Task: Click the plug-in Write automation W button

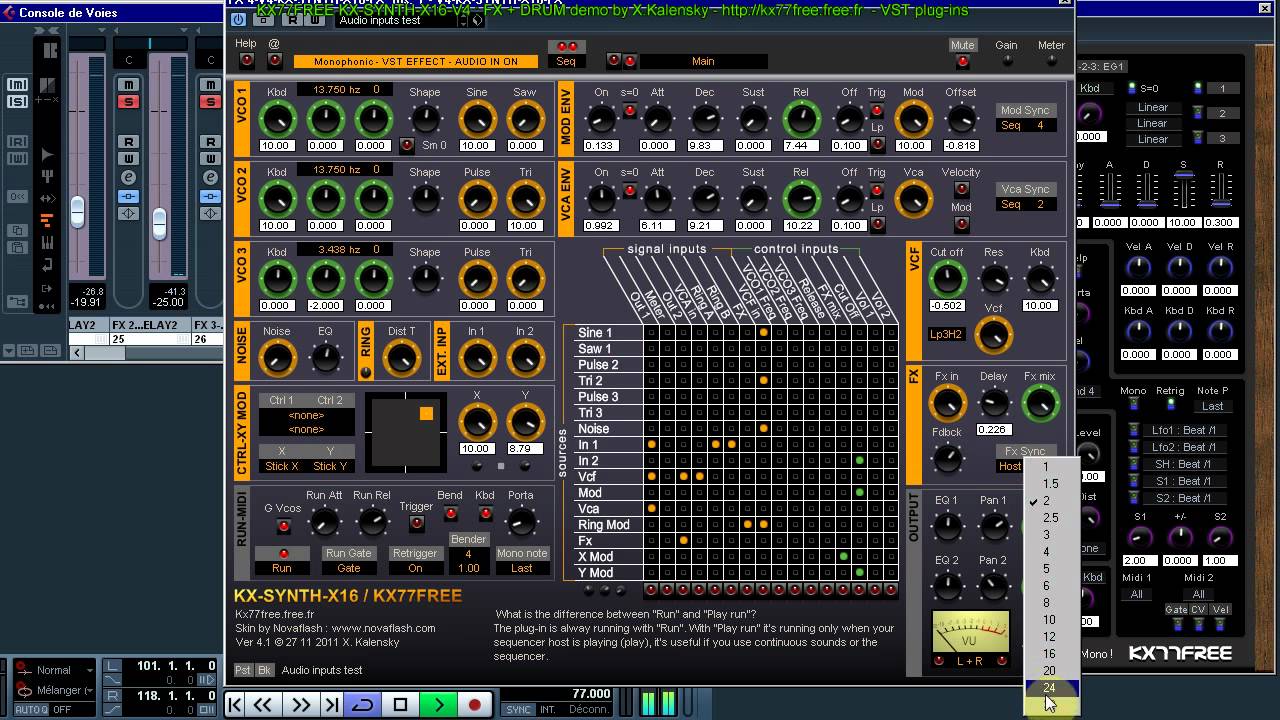Action: tap(313, 20)
